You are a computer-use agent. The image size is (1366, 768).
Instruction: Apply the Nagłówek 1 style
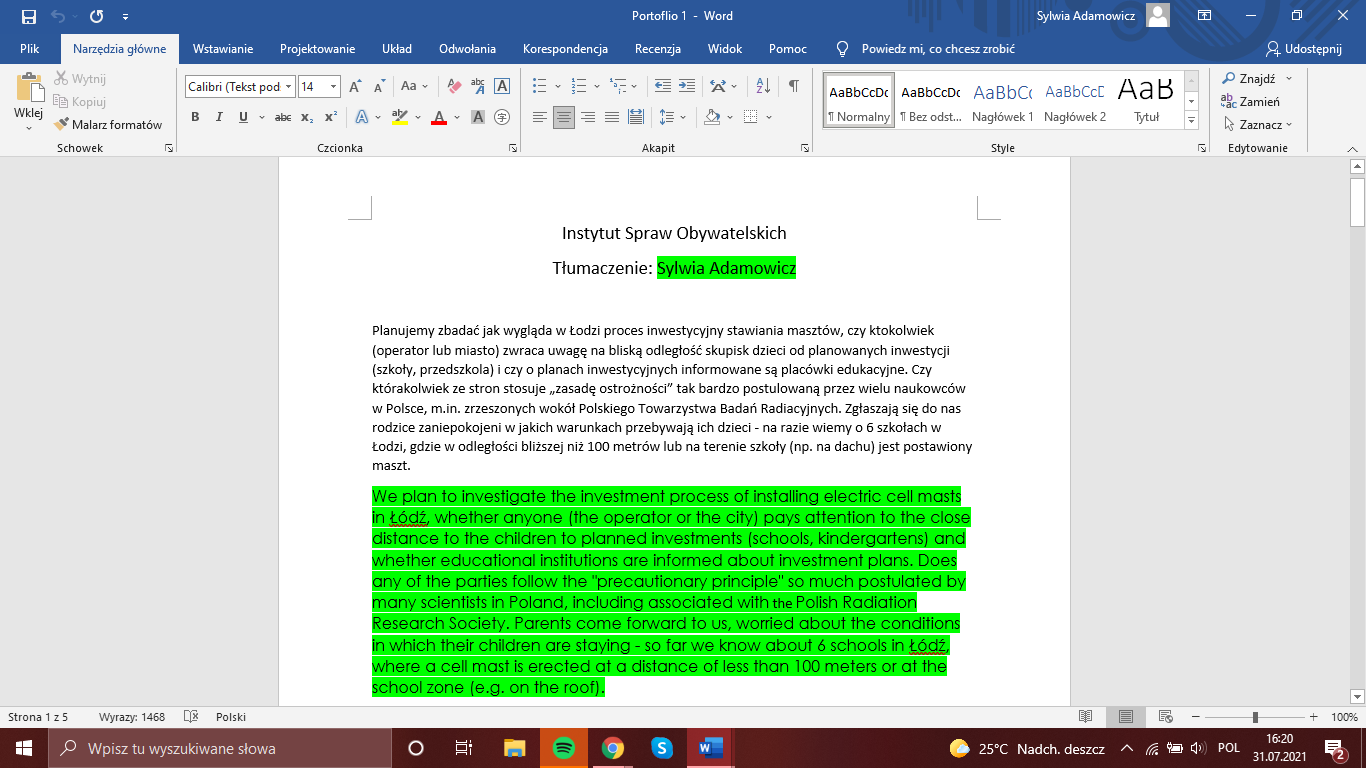(1003, 101)
